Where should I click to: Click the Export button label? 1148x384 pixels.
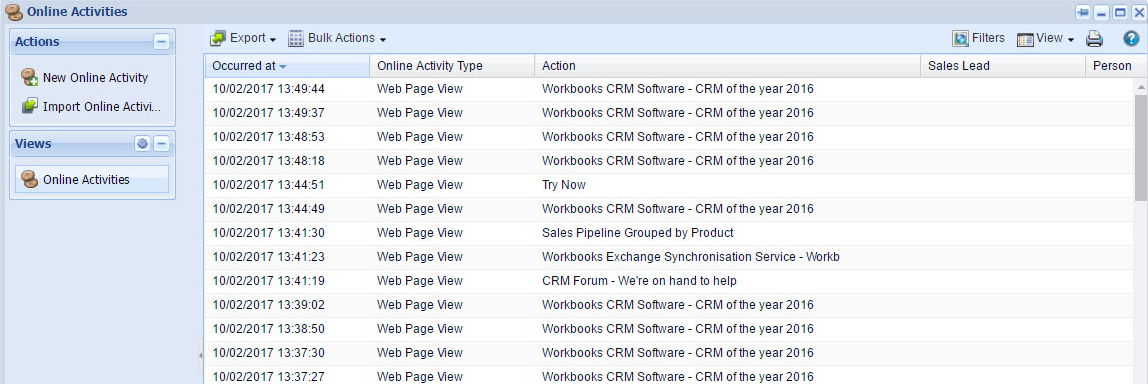(x=247, y=38)
